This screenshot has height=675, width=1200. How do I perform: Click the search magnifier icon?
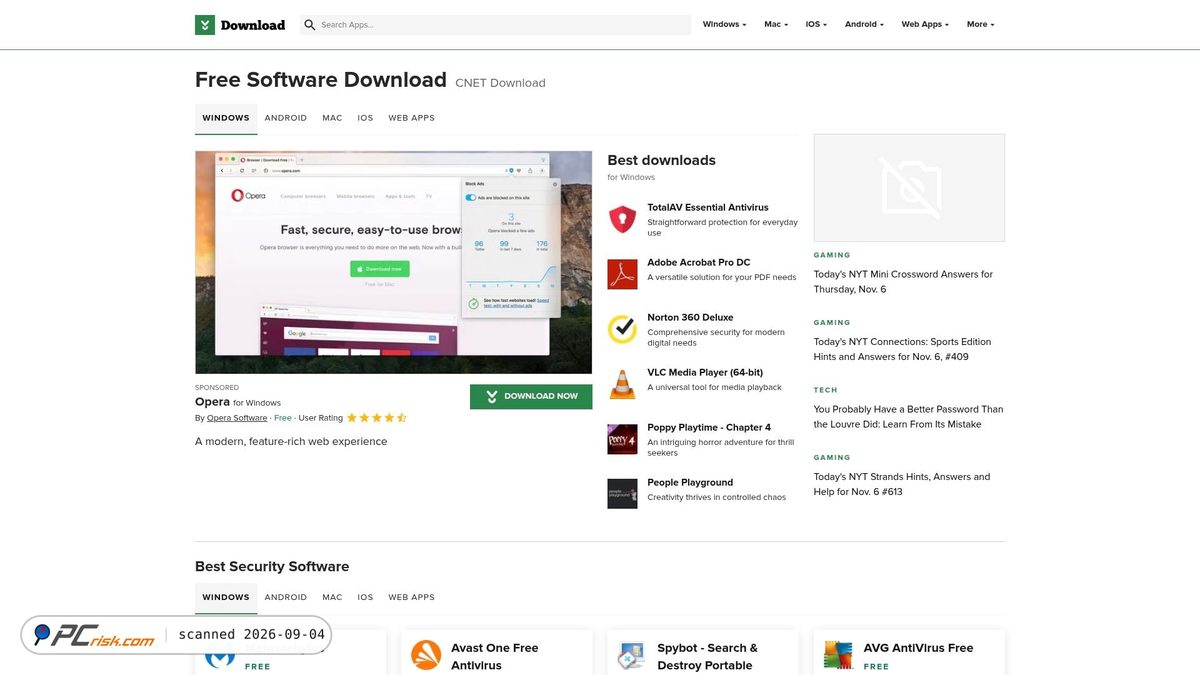tap(310, 25)
